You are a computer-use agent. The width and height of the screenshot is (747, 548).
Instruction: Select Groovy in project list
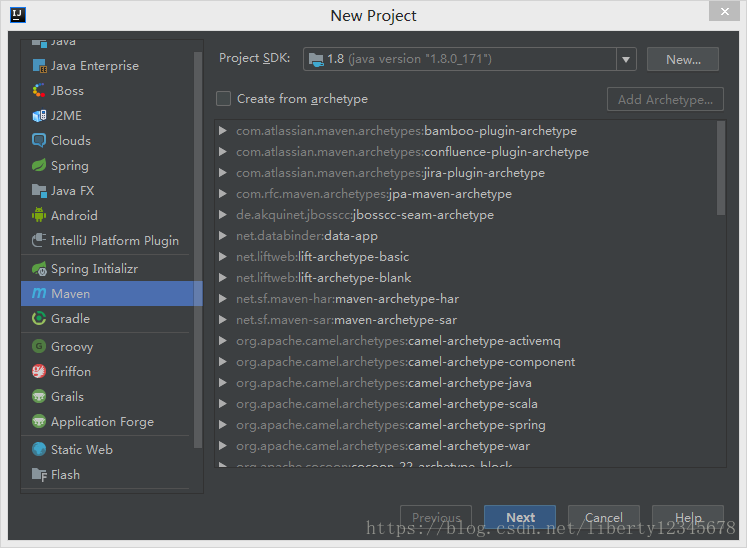click(x=72, y=346)
